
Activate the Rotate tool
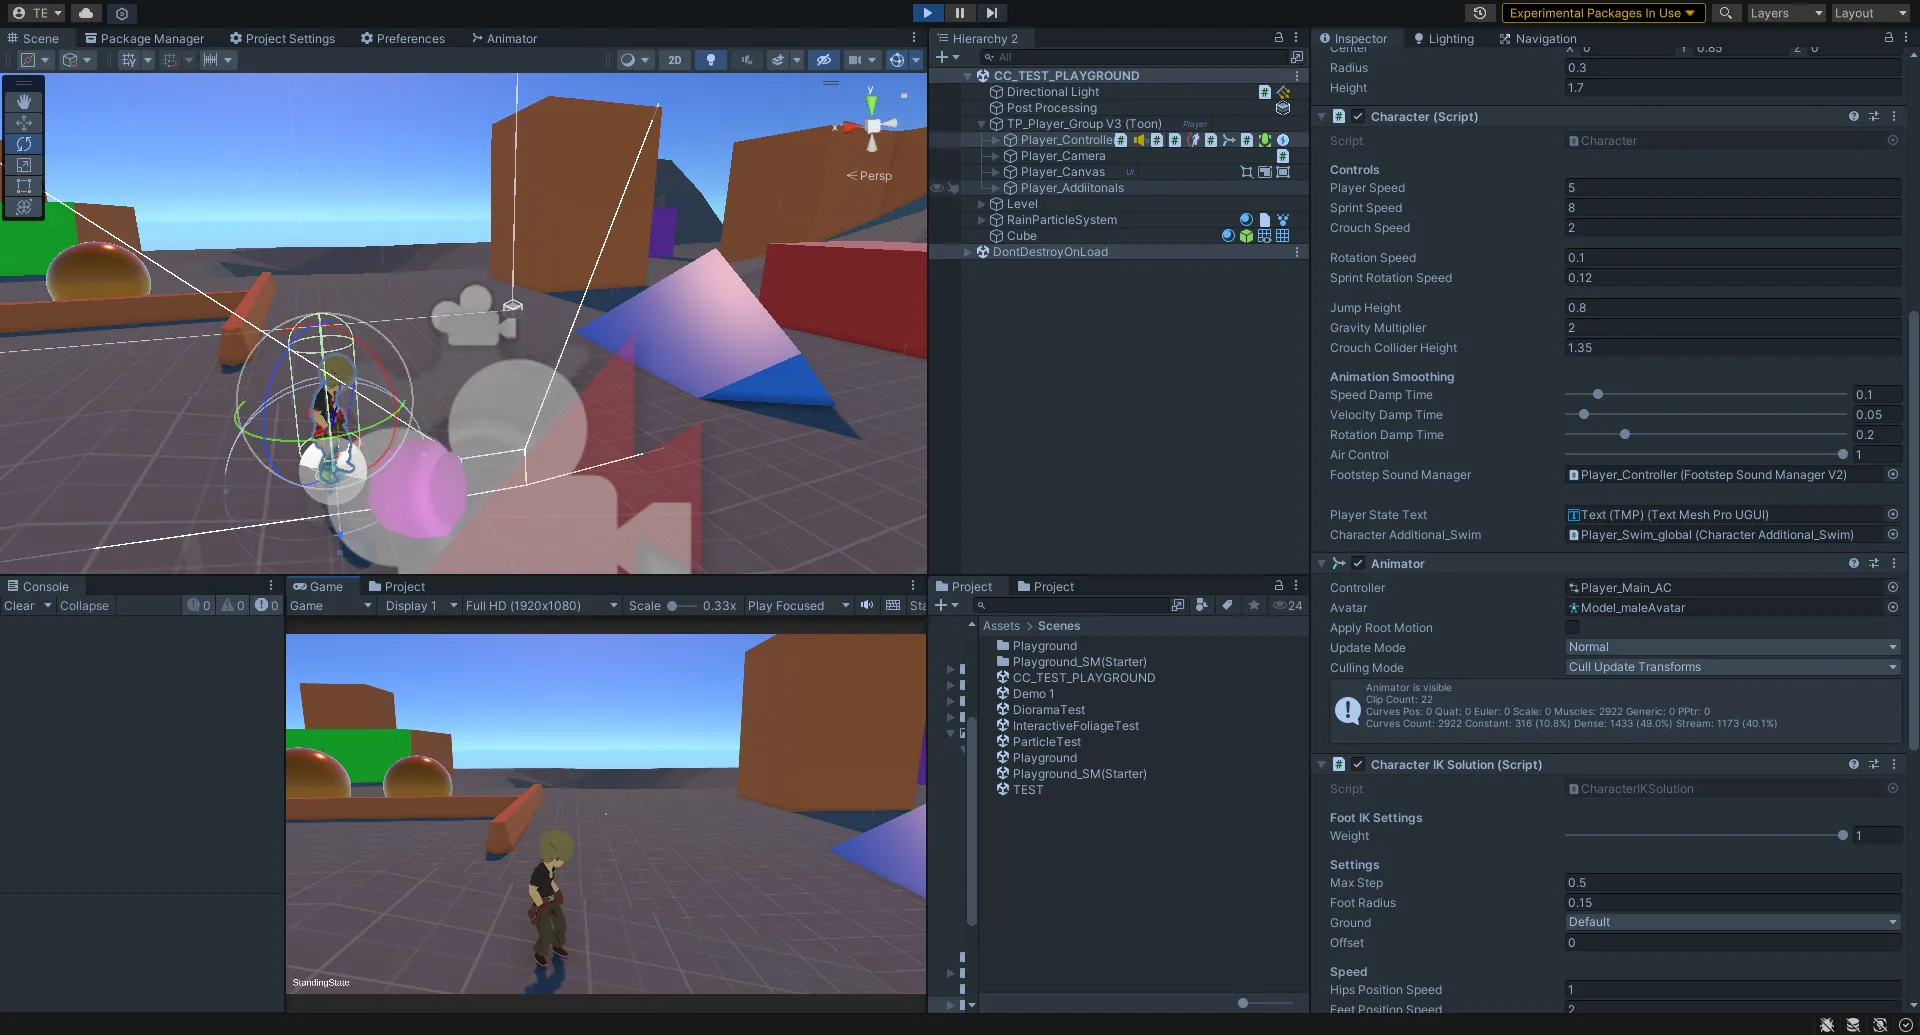click(24, 144)
